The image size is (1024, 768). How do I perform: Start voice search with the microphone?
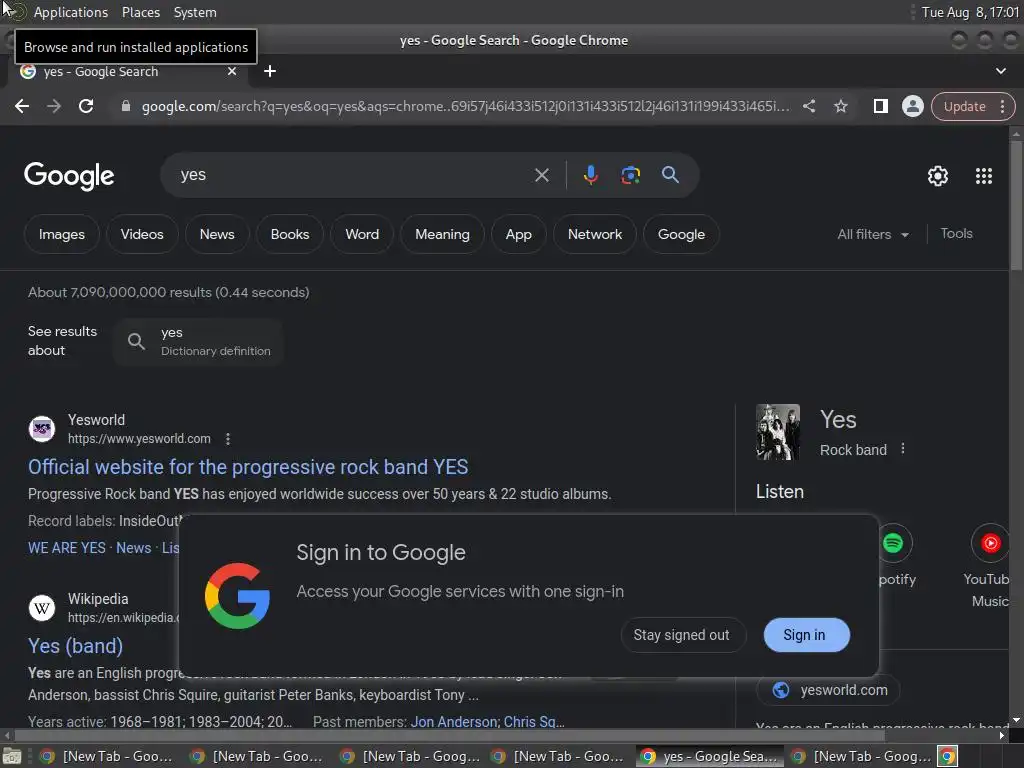click(x=590, y=175)
